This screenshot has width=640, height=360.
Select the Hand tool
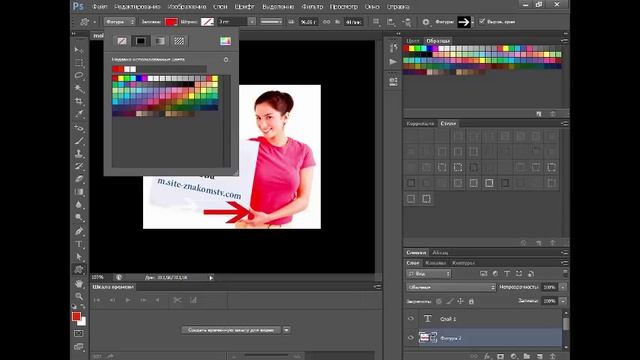79,283
